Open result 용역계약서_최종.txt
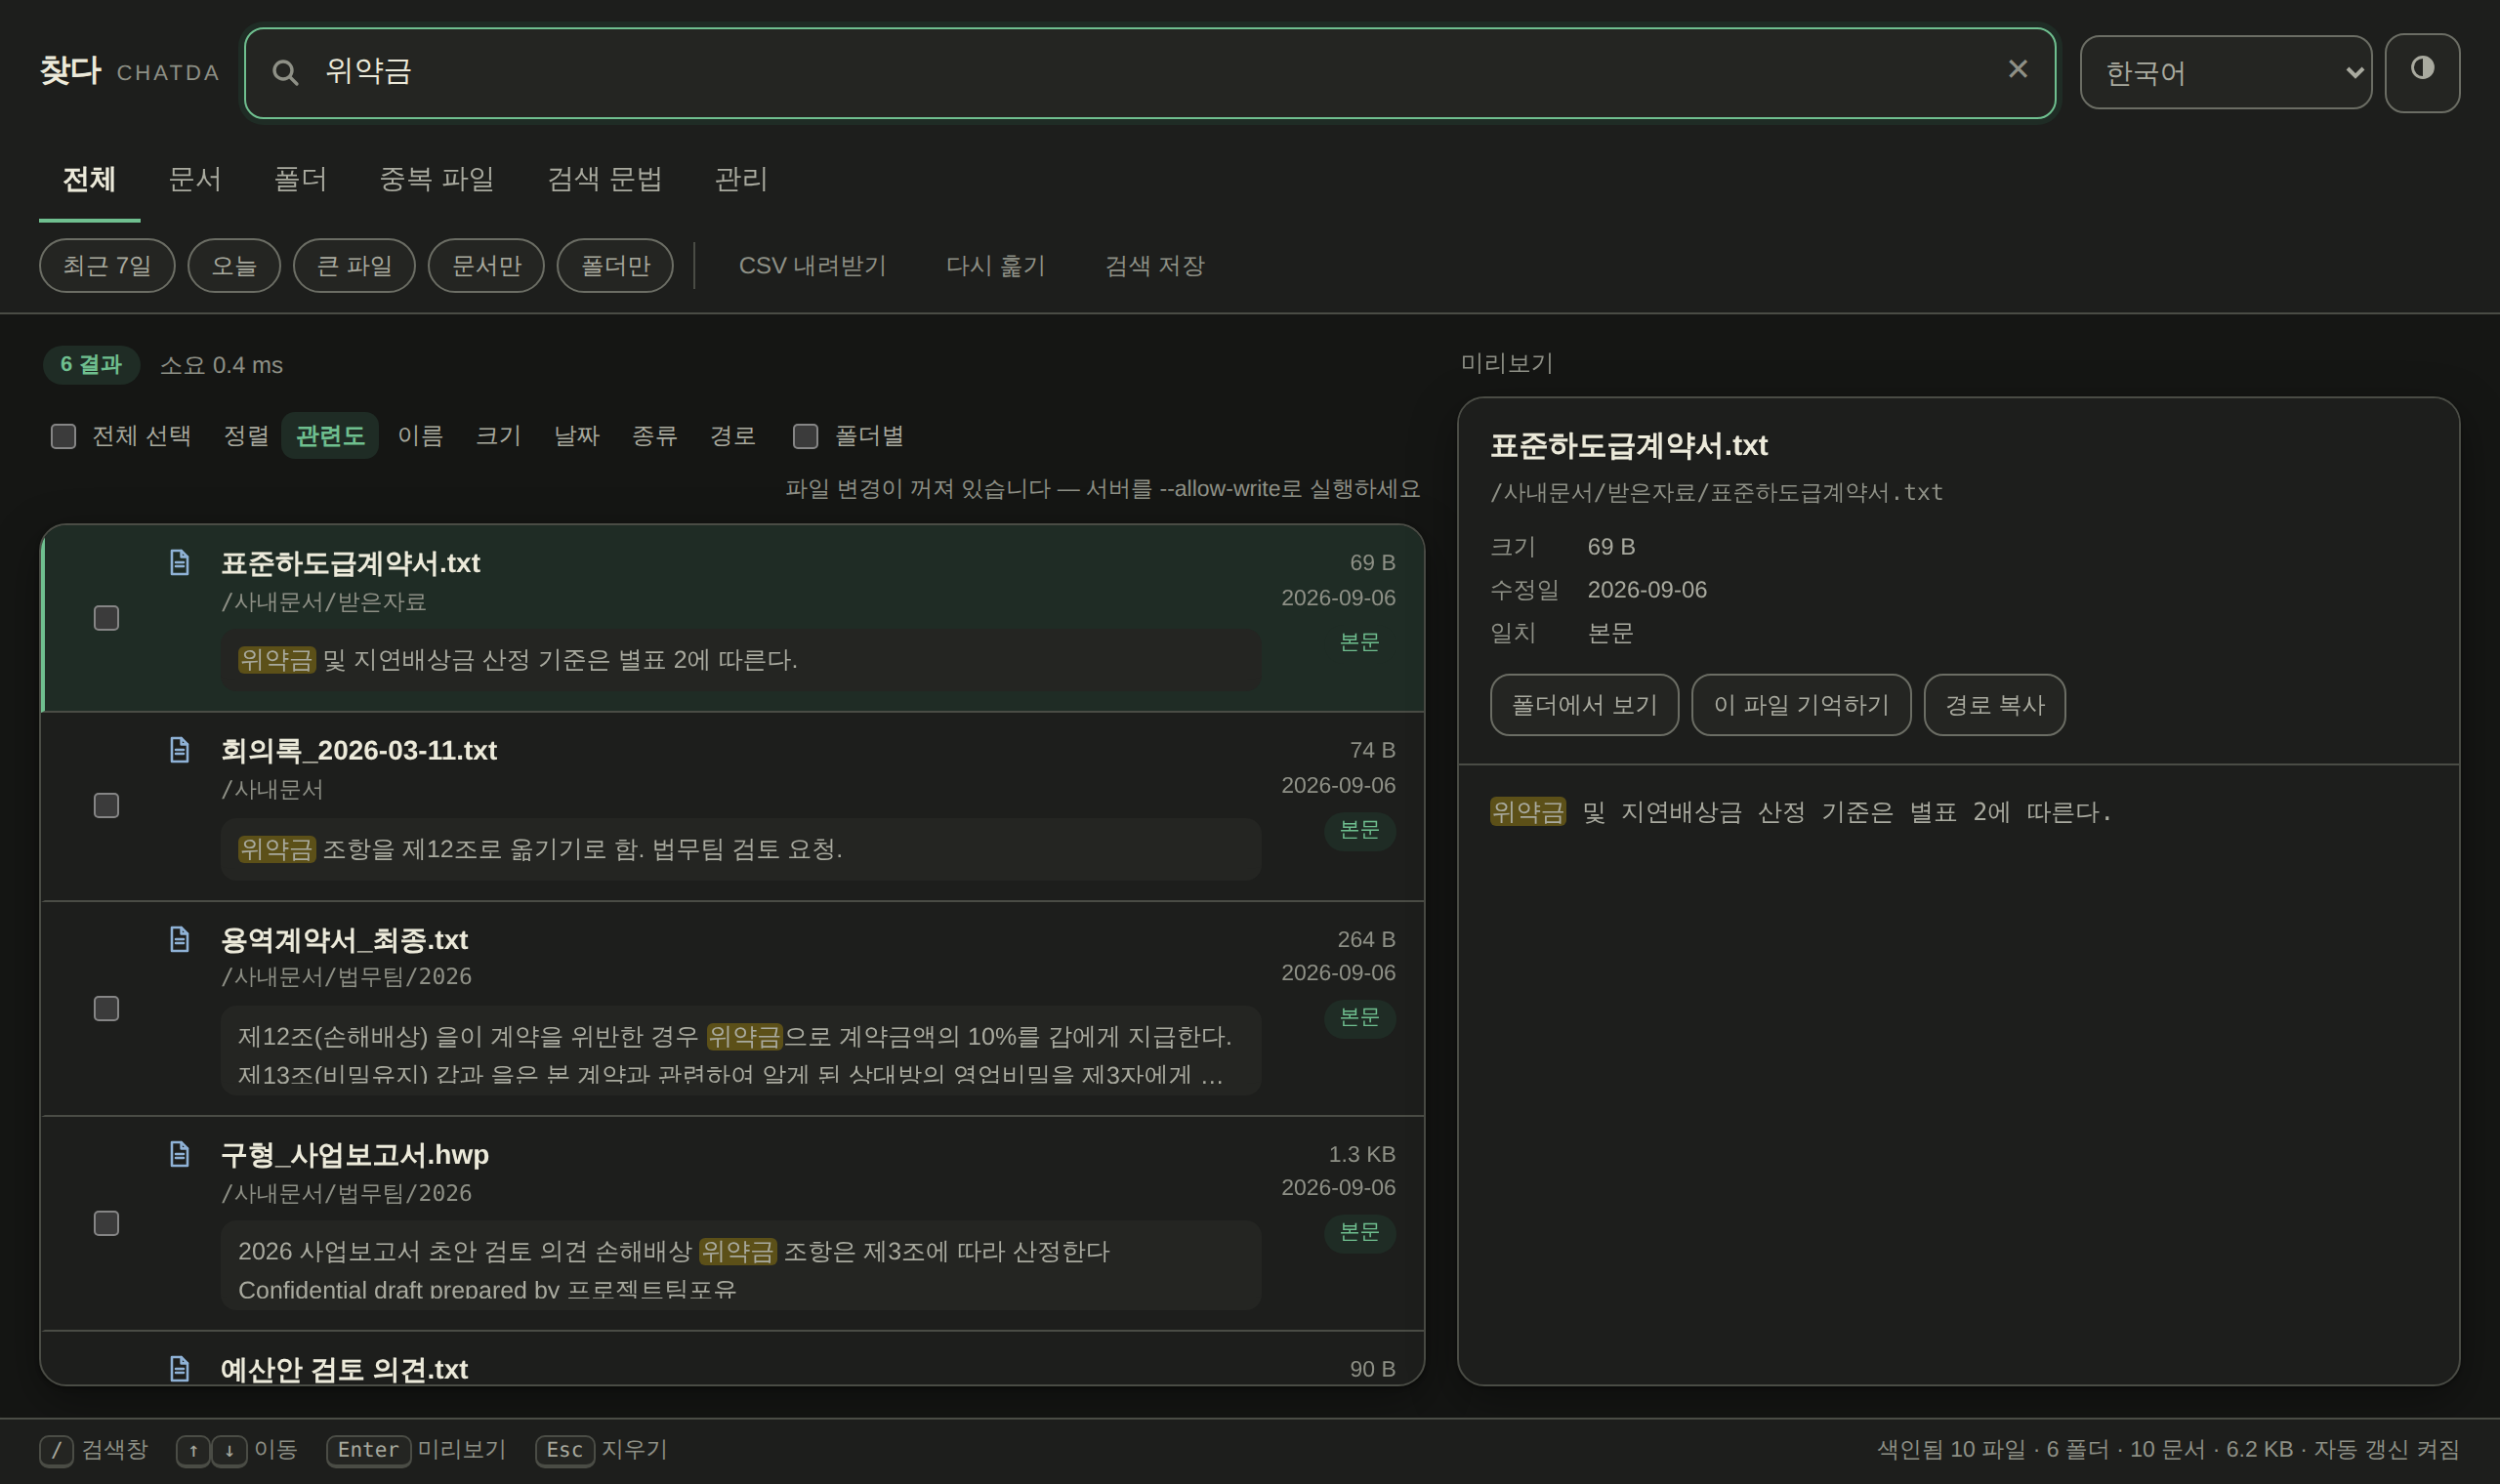This screenshot has height=1484, width=2500. click(732, 1008)
